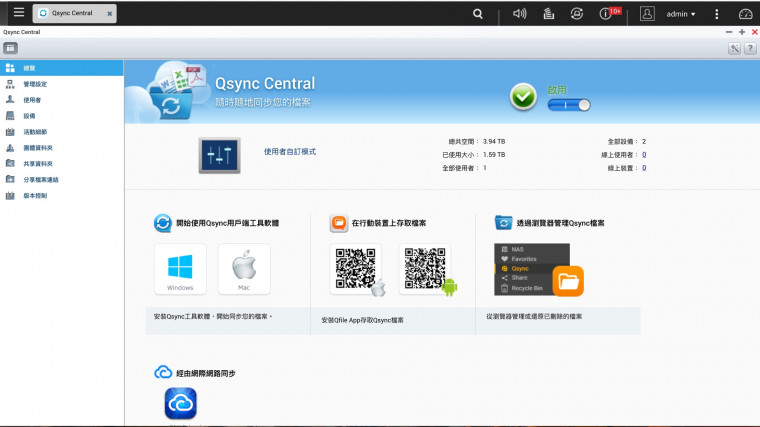The image size is (760, 427).
Task: Click the 線上使用者 count link
Action: (644, 155)
